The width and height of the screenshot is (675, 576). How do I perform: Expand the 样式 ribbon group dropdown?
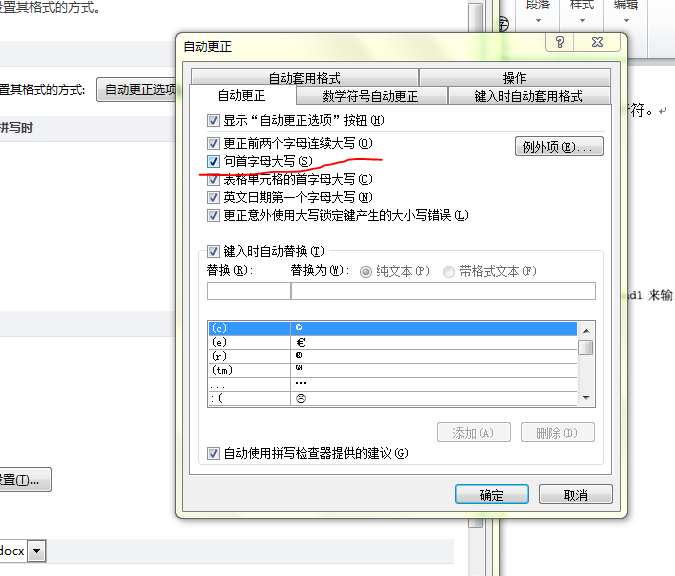[x=582, y=20]
